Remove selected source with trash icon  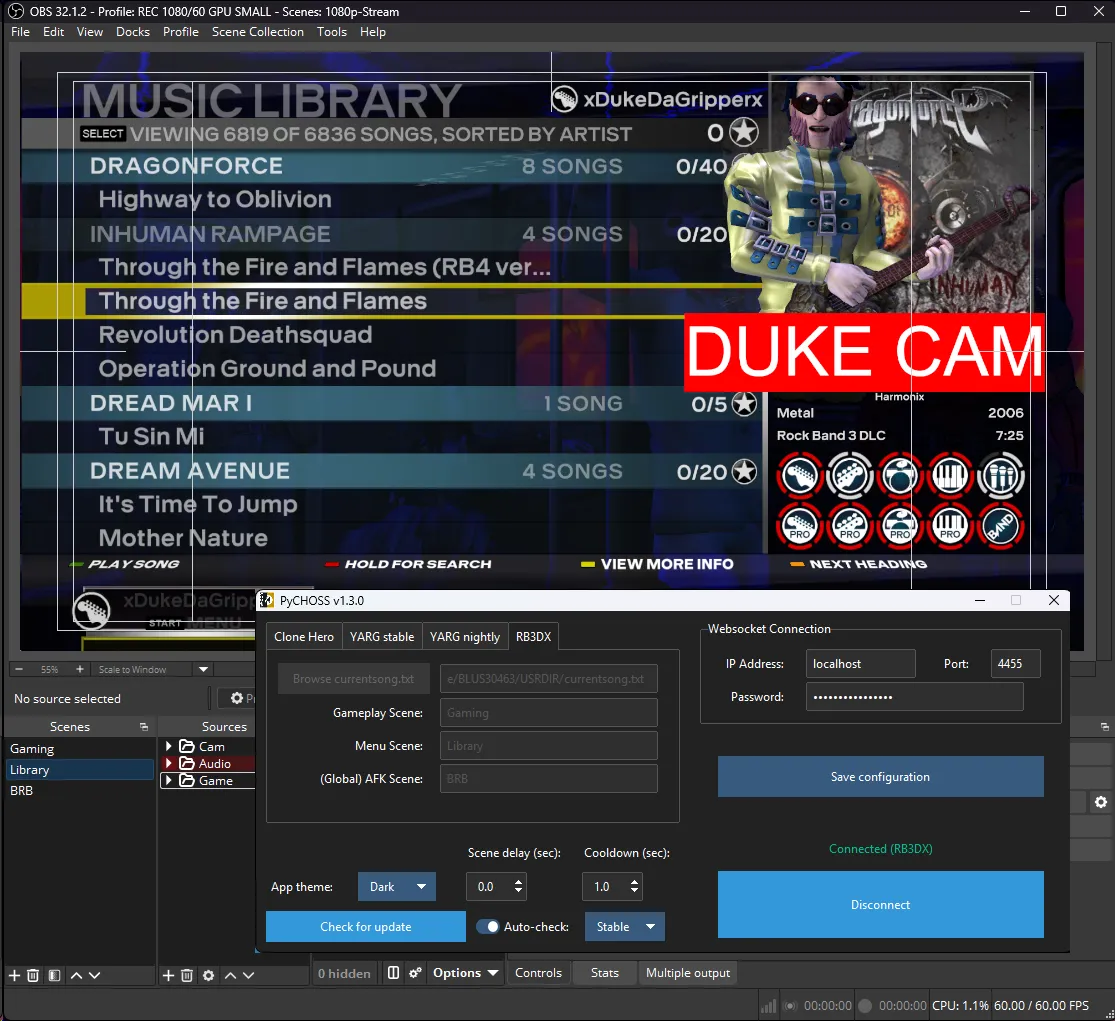[187, 975]
